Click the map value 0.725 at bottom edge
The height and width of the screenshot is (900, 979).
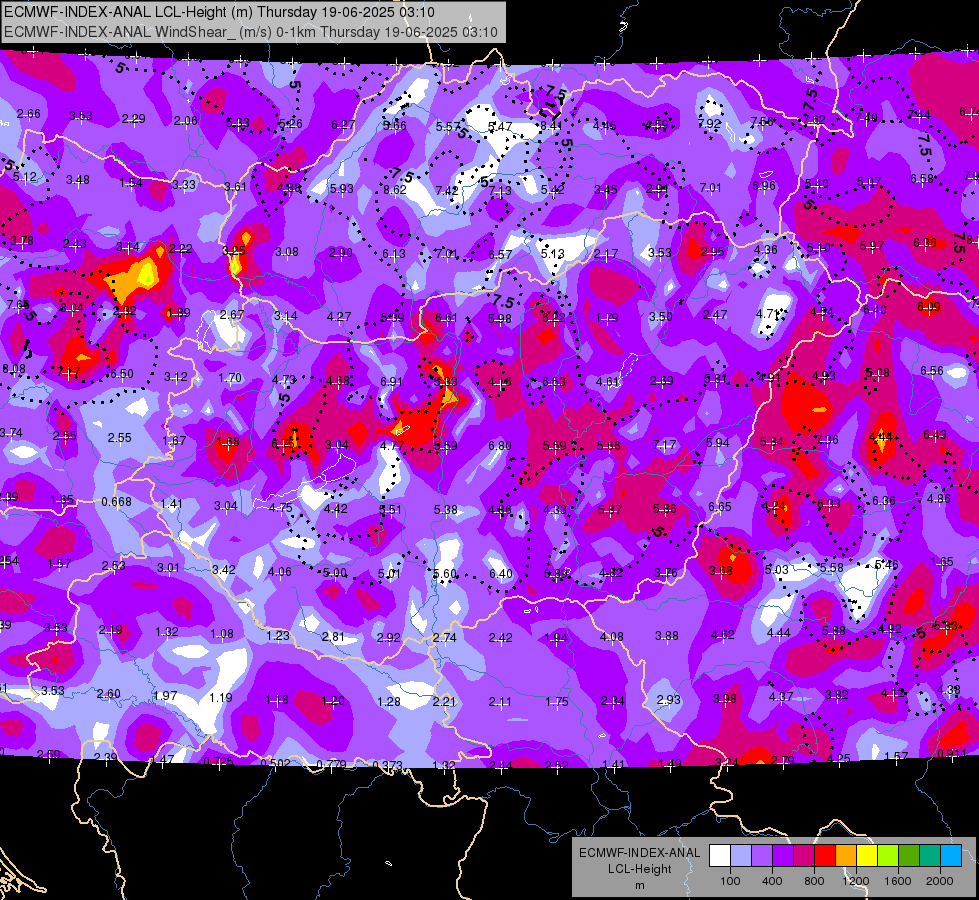(219, 761)
